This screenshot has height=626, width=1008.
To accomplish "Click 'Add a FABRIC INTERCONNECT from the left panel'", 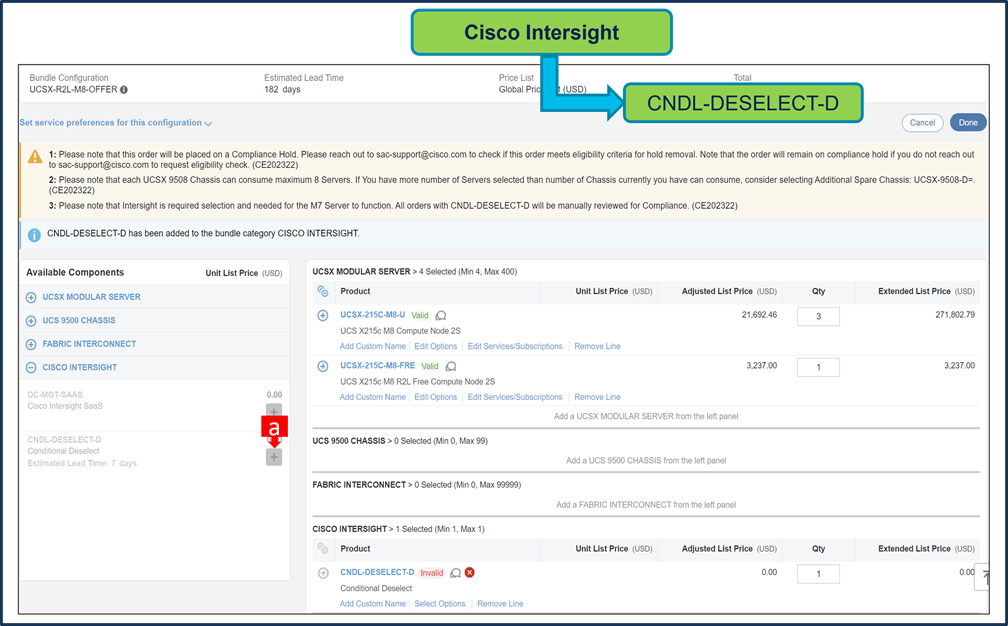I will 646,505.
